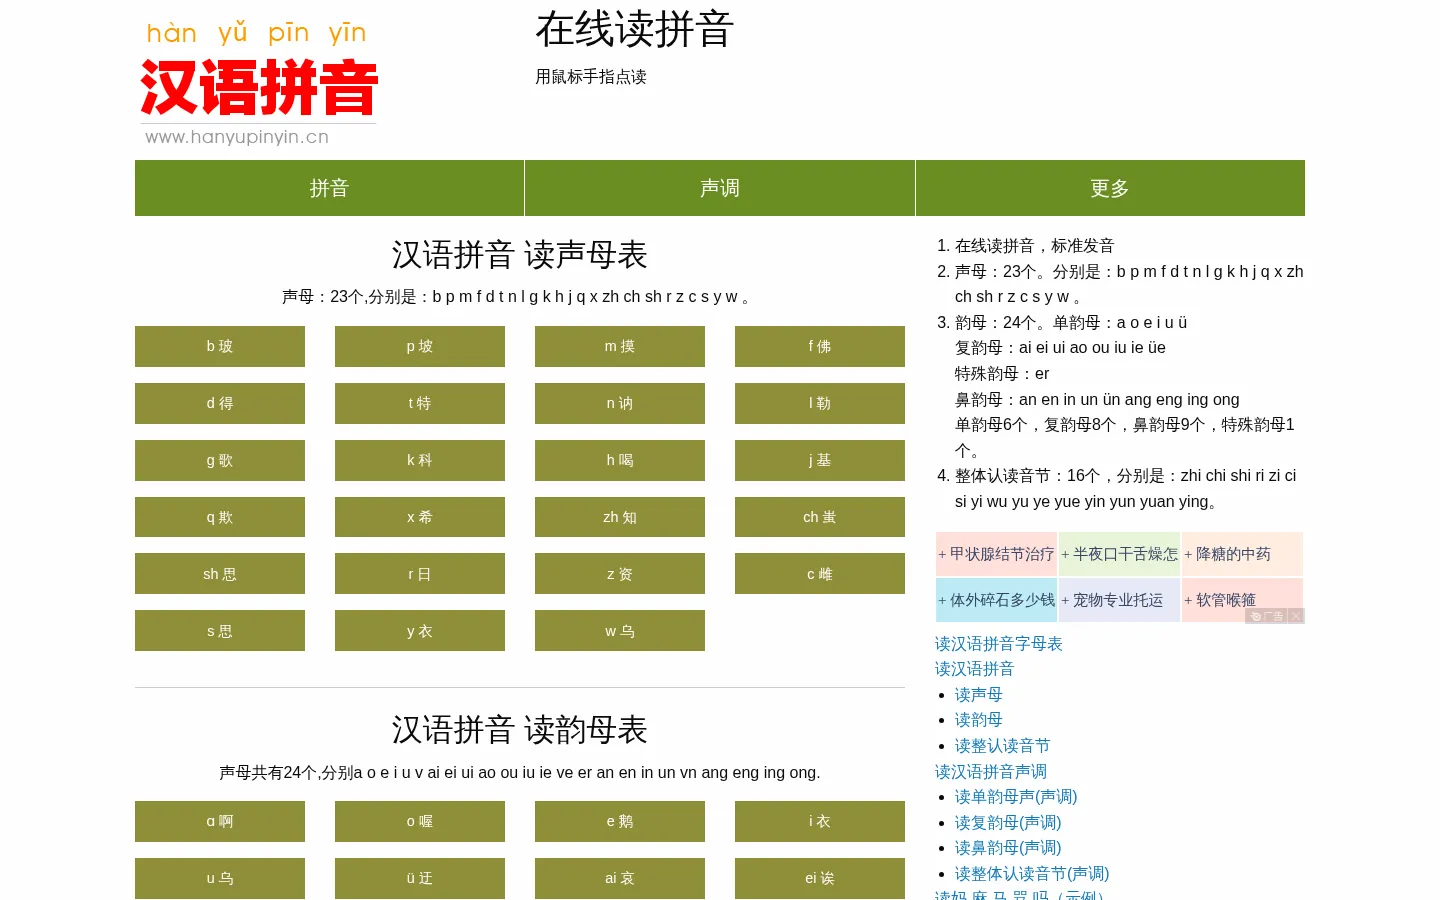1440x900 pixels.
Task: Click the 宠物专业托运 ad link
Action: click(x=1119, y=600)
